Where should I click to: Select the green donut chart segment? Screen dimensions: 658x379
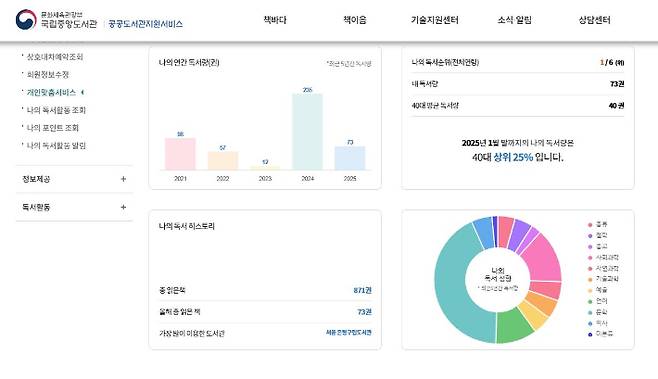pyautogui.click(x=513, y=326)
